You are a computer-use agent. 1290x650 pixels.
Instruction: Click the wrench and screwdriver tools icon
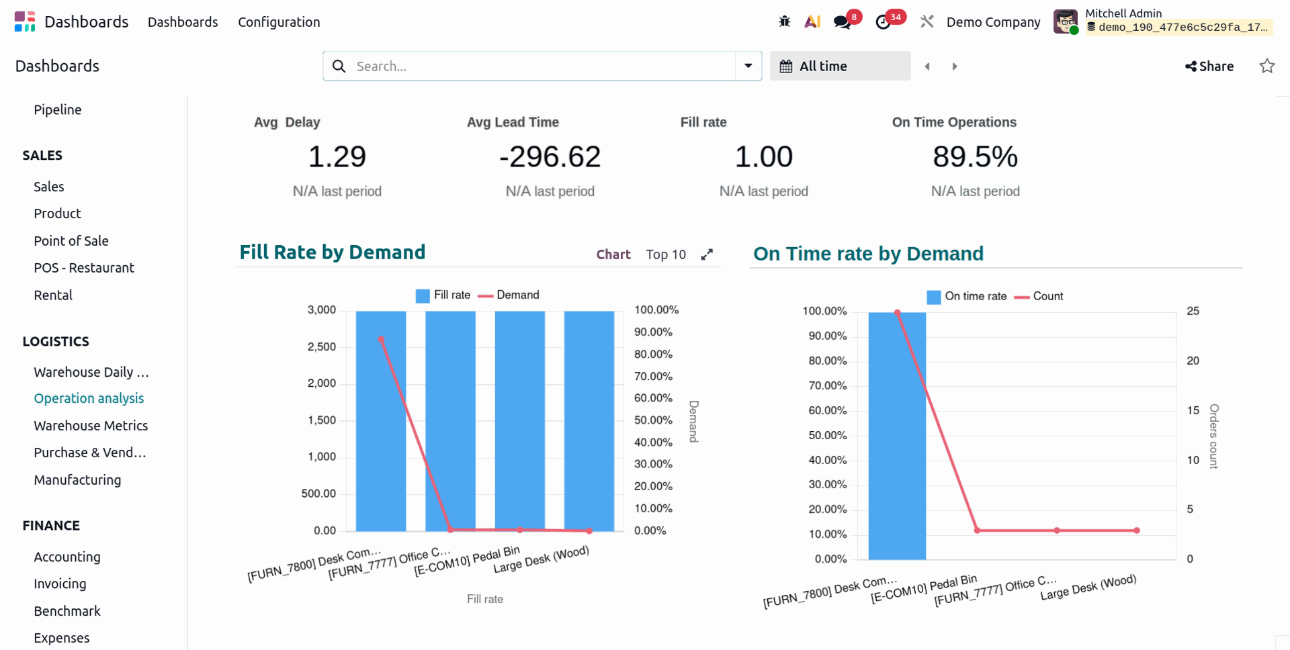coord(927,22)
